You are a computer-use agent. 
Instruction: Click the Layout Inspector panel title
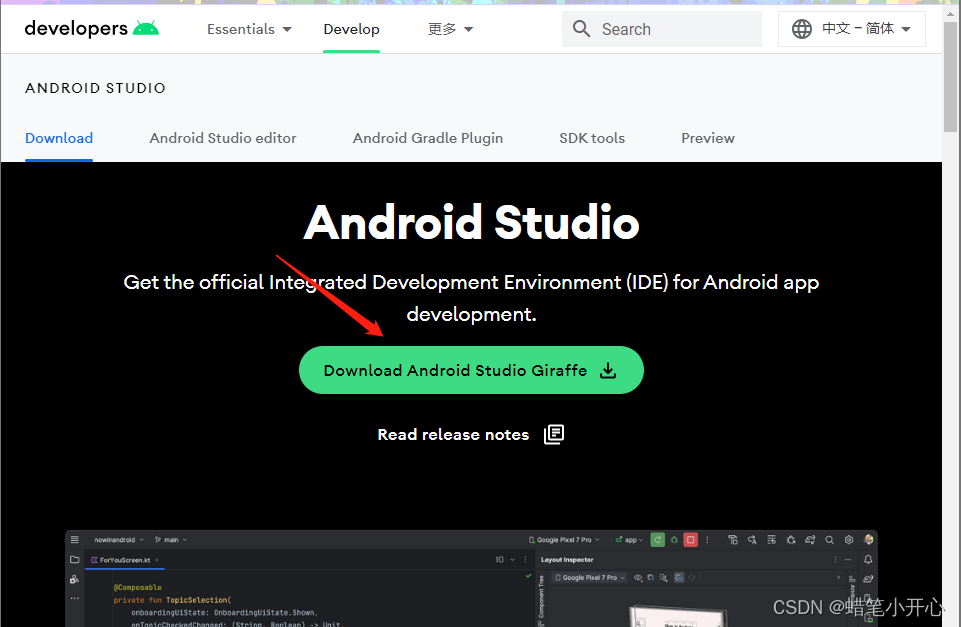click(567, 560)
